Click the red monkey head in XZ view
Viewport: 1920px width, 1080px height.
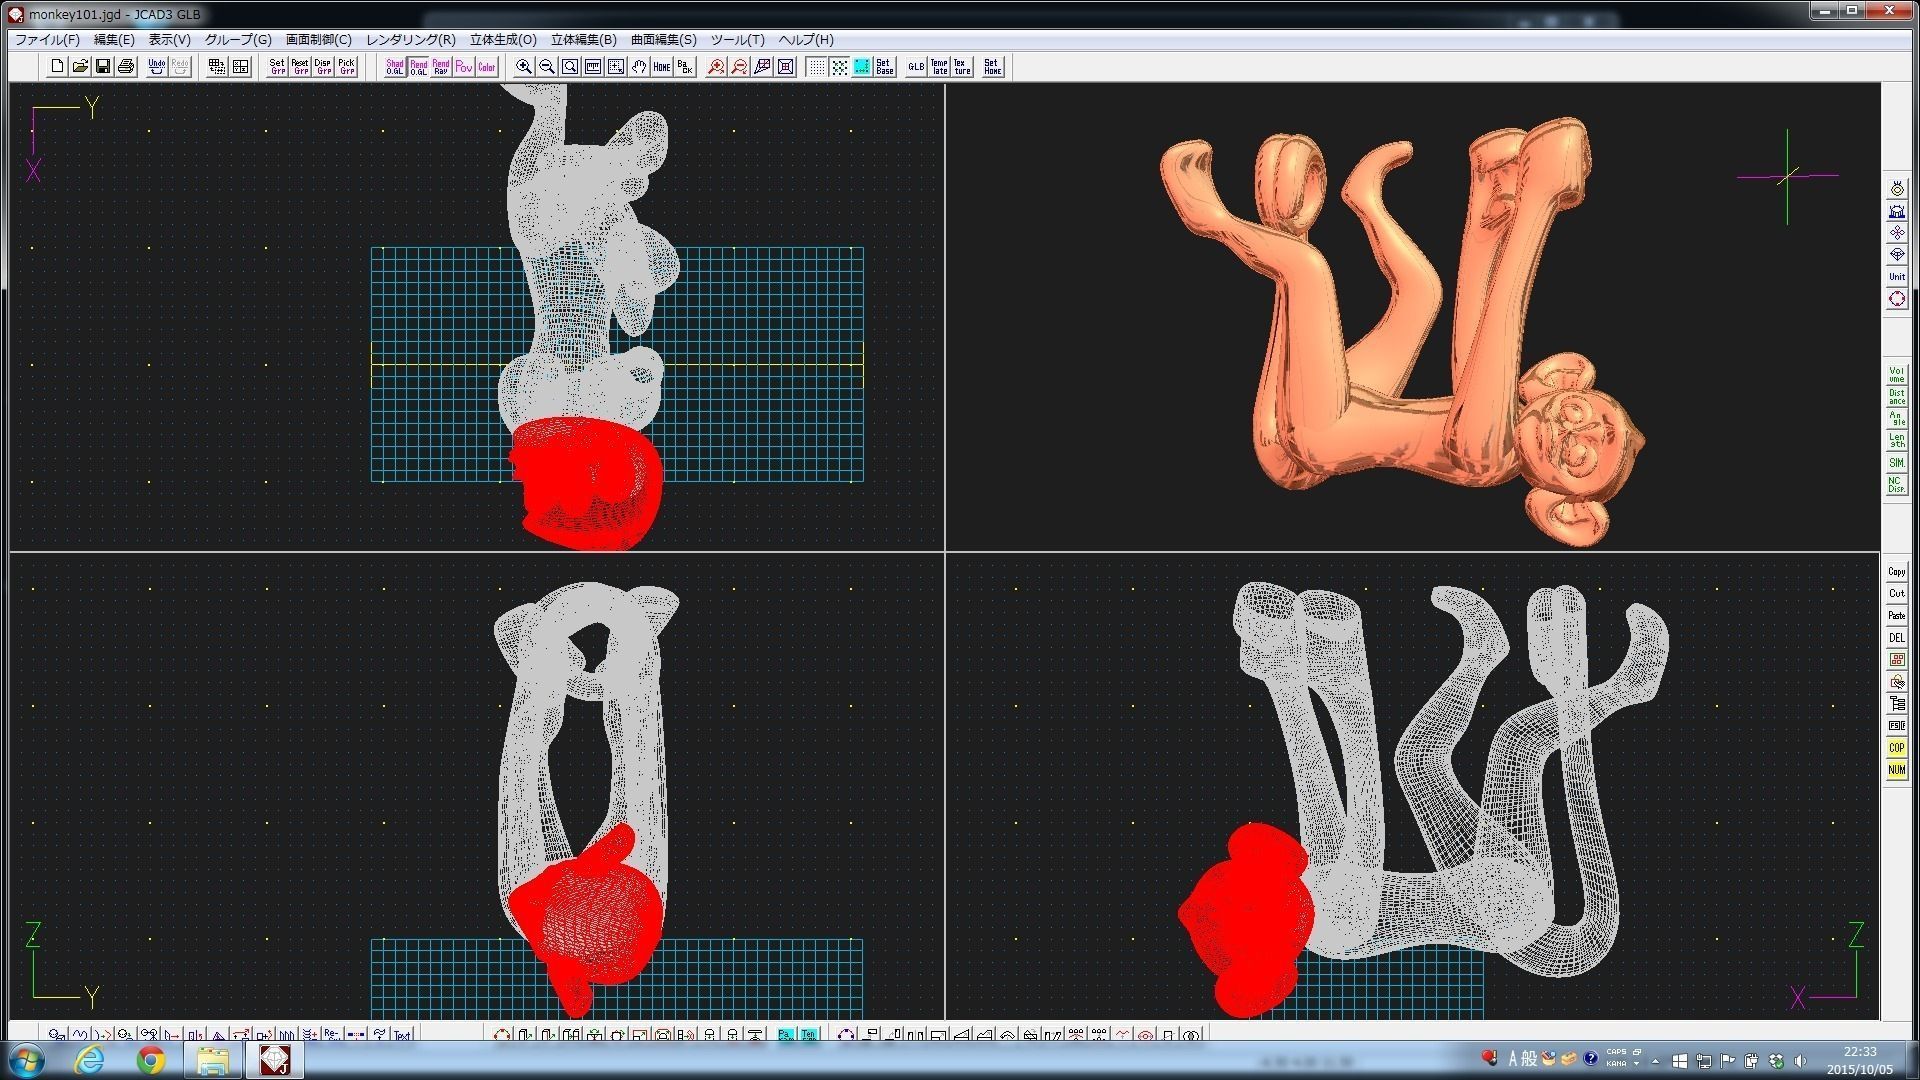[1245, 920]
